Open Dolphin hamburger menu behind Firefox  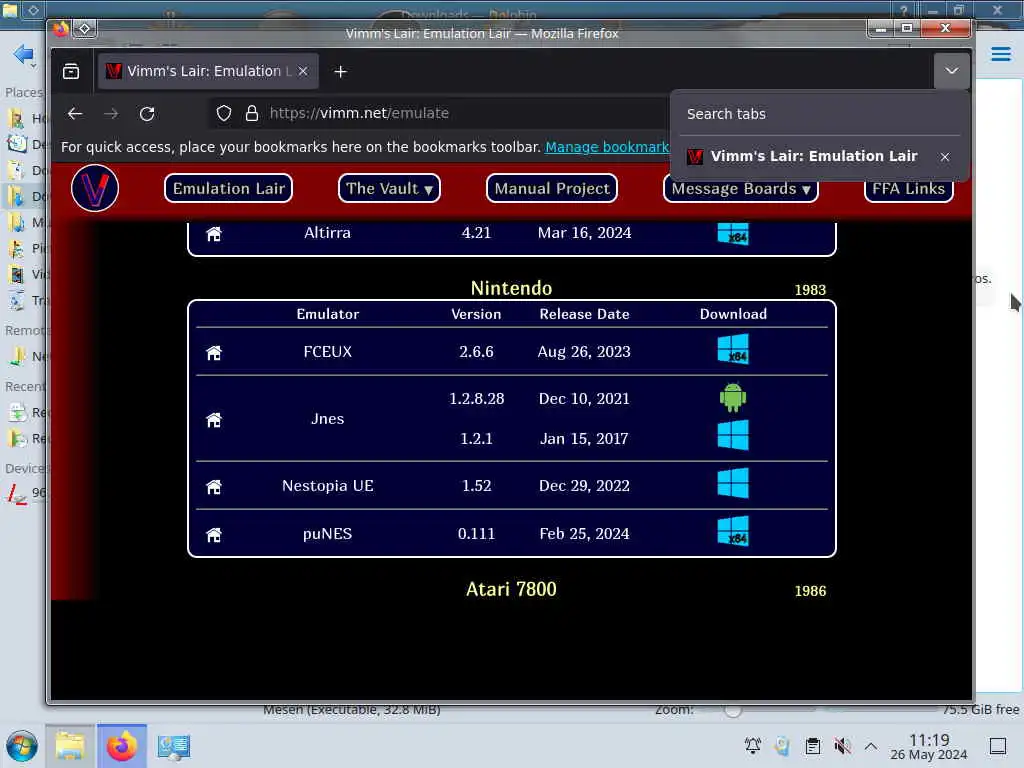1000,54
